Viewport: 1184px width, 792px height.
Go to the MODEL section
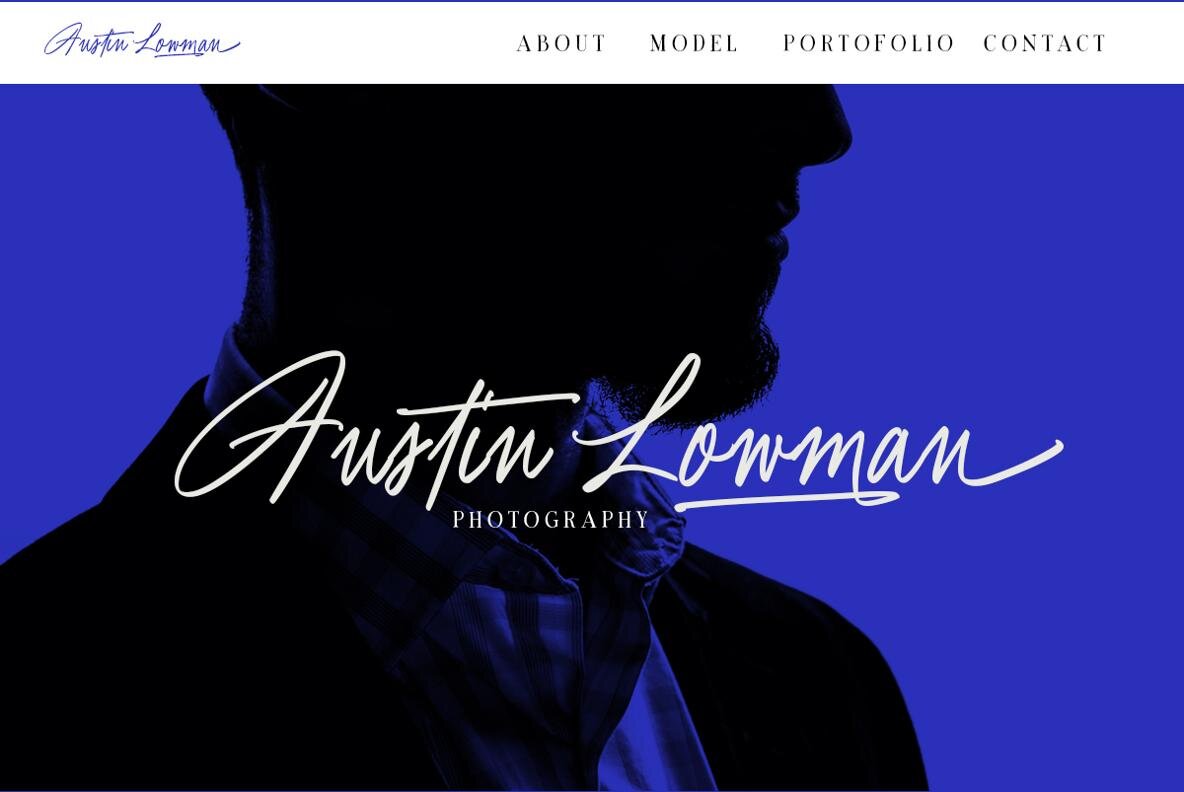pos(694,43)
